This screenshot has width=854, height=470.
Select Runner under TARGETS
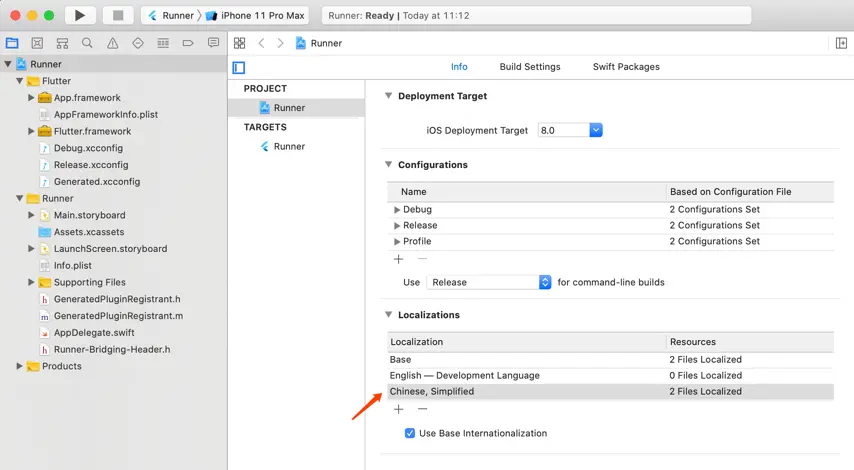tap(296, 147)
